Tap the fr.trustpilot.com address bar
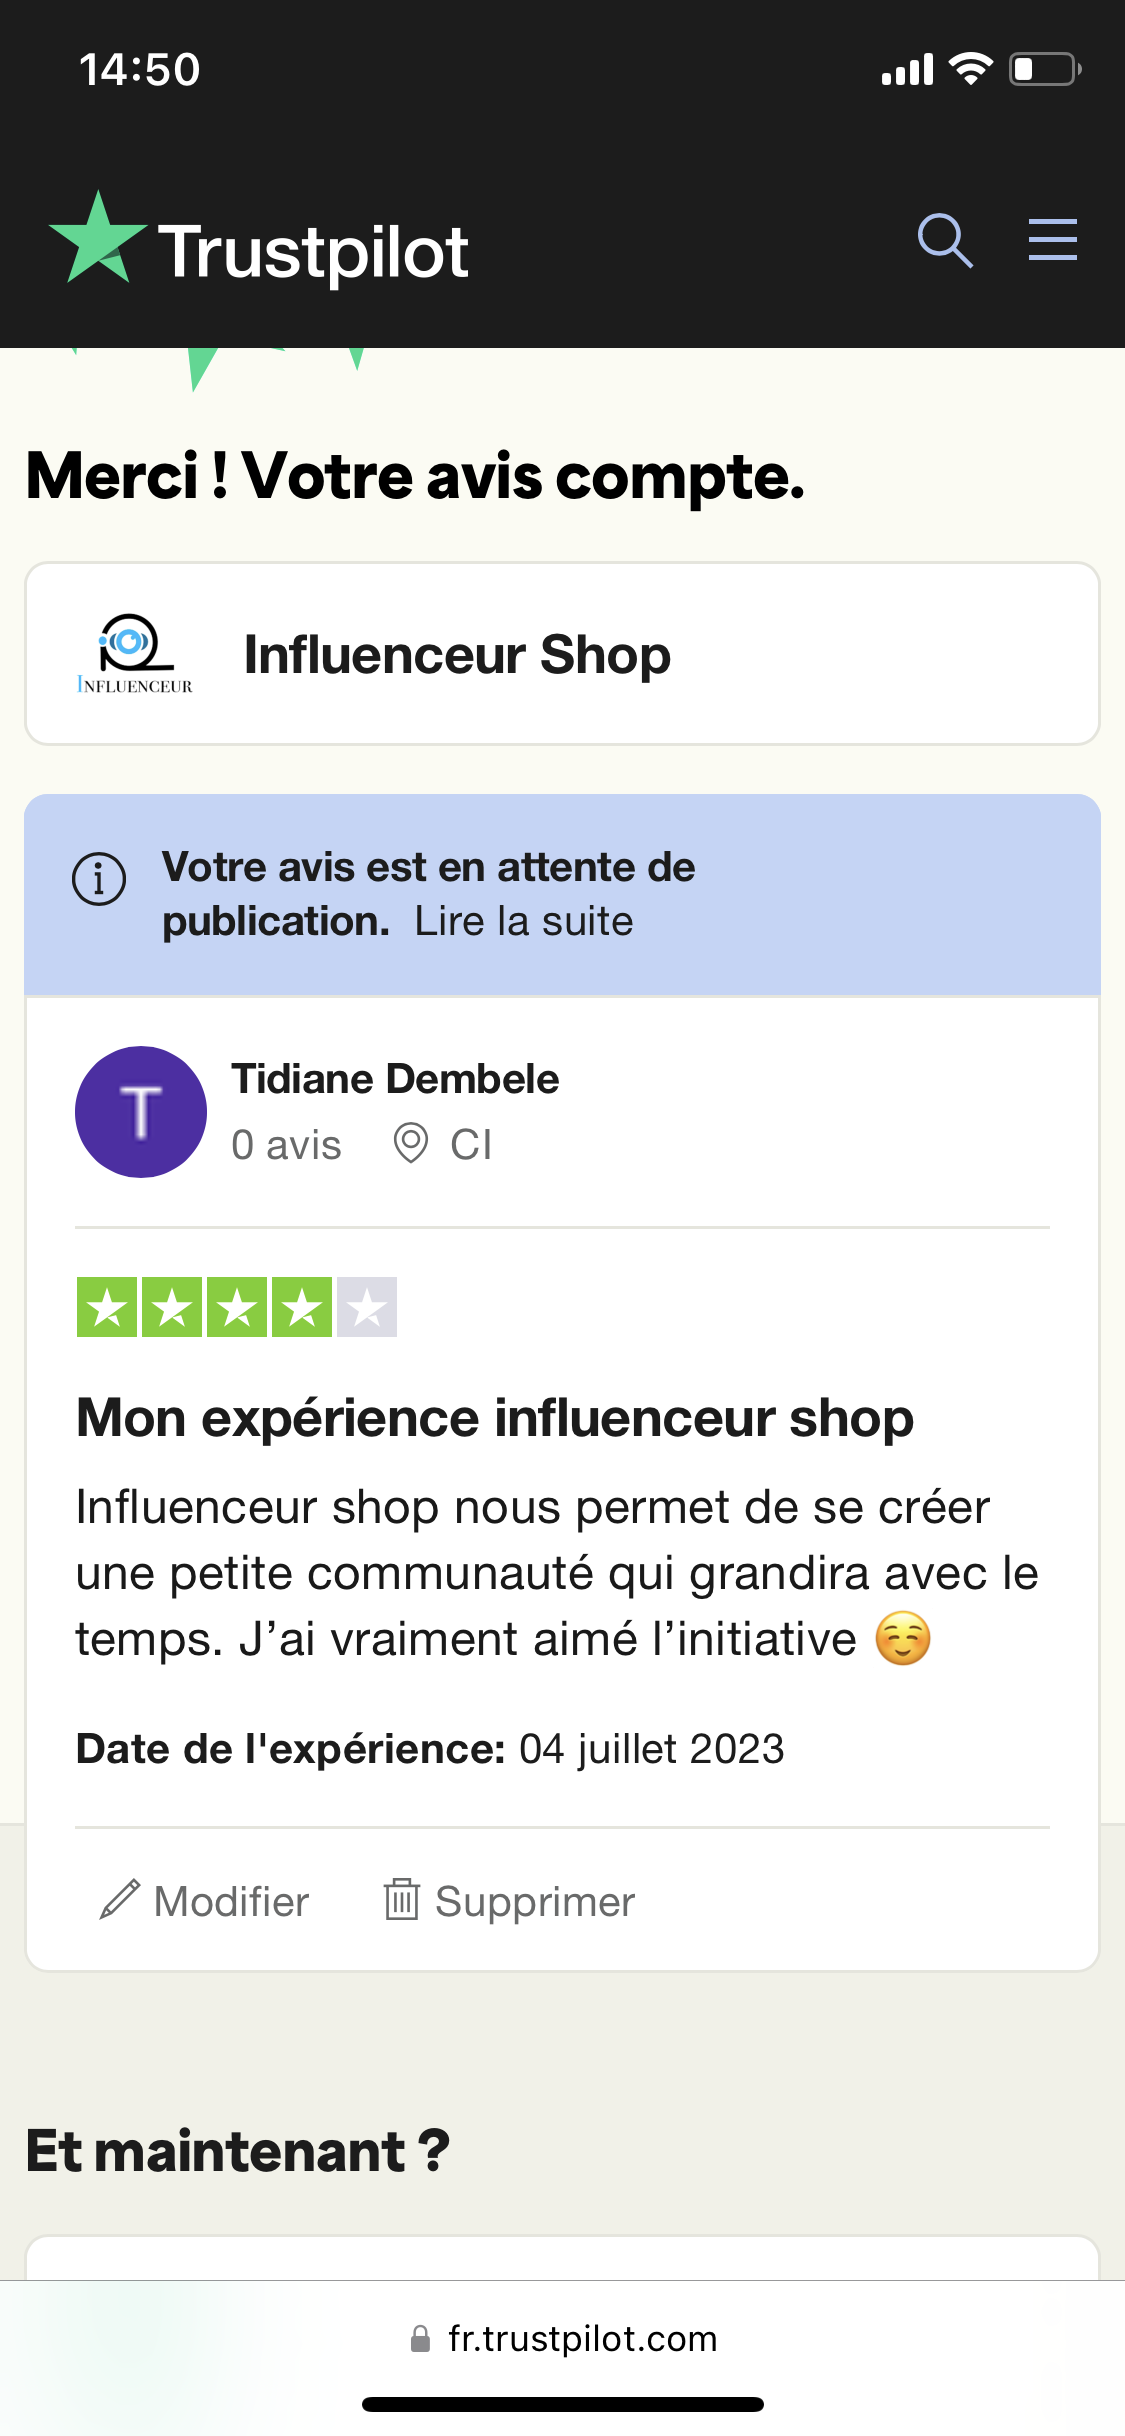Viewport: 1125px width, 2436px height. [582, 2338]
